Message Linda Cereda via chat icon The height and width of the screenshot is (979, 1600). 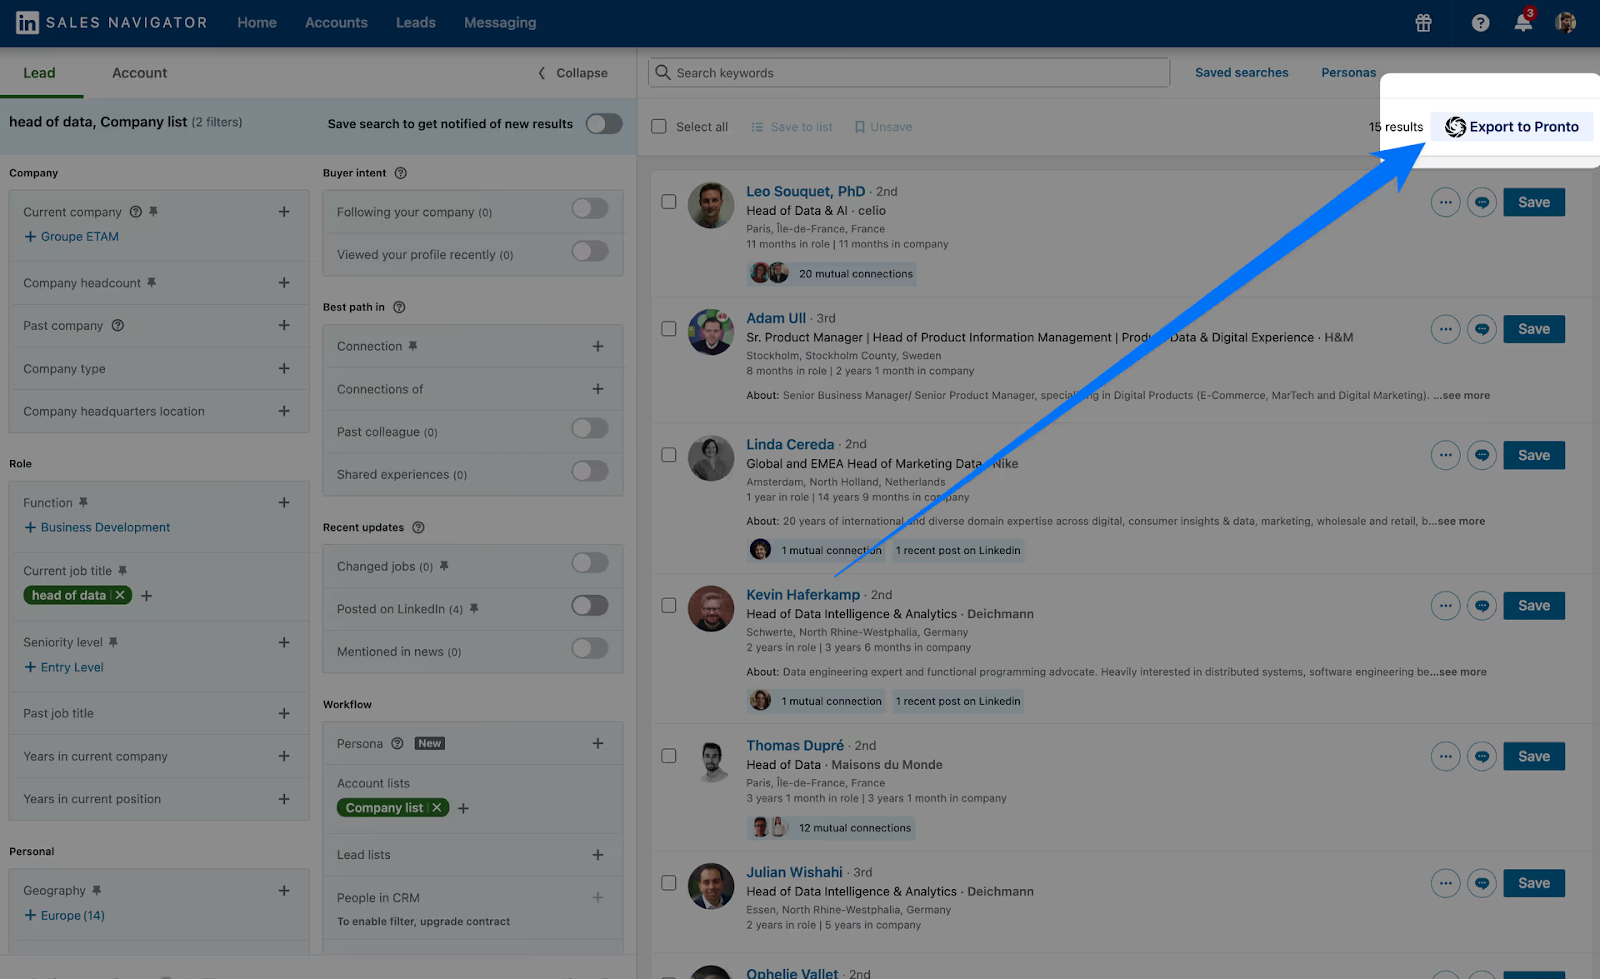point(1482,455)
